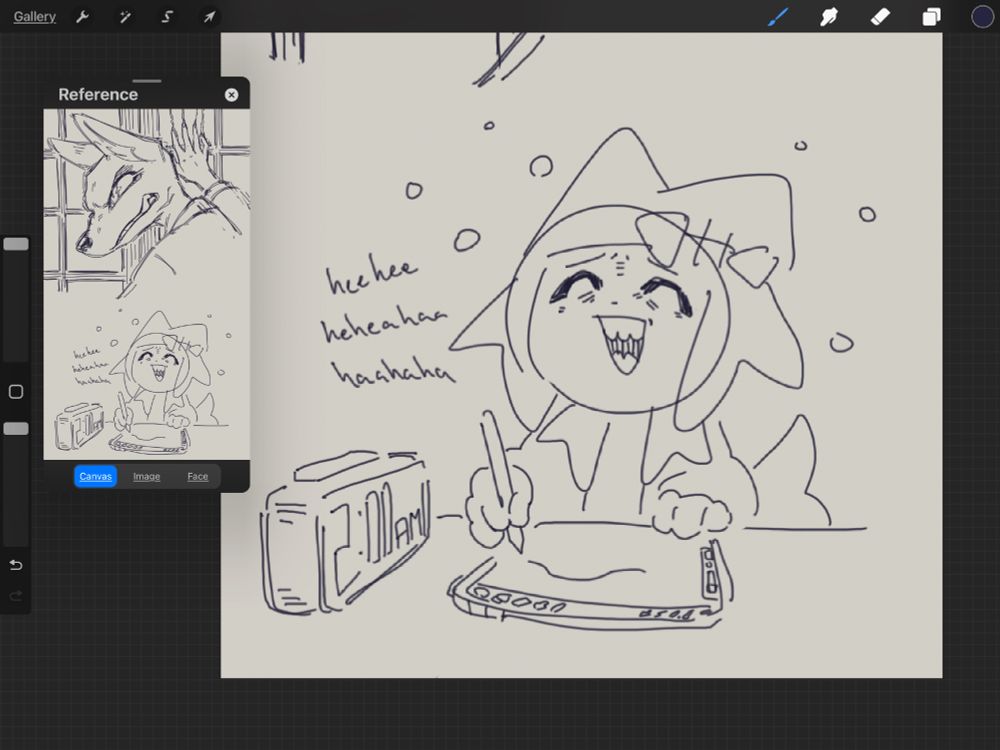
Task: Click the Reference panel drag handle
Action: (x=147, y=81)
